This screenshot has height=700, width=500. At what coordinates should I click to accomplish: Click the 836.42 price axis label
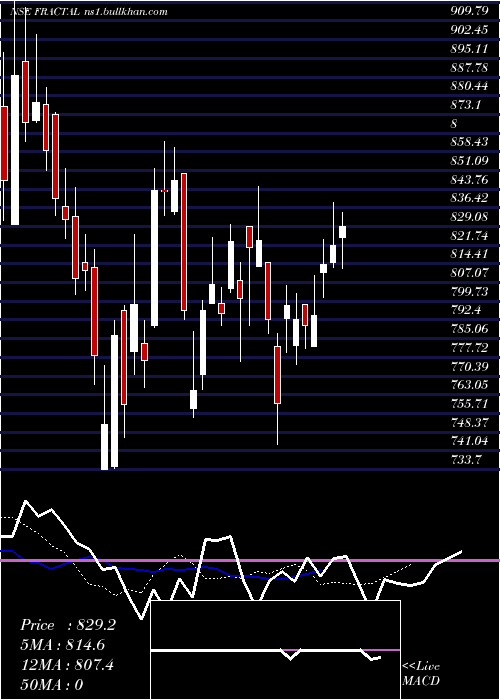(469, 198)
